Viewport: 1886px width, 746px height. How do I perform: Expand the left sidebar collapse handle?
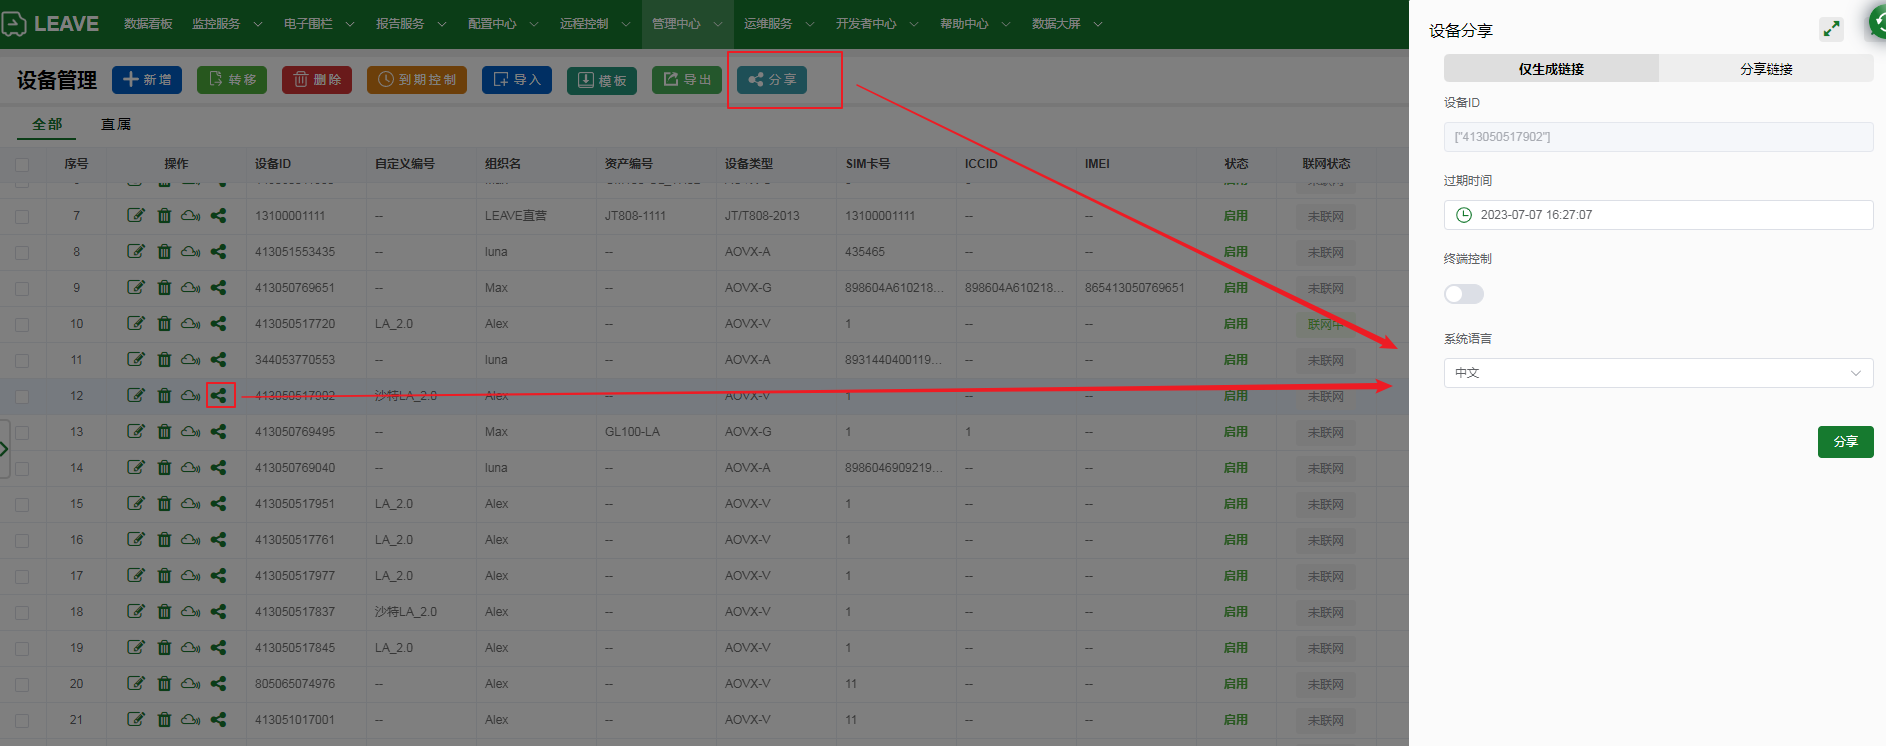5,449
